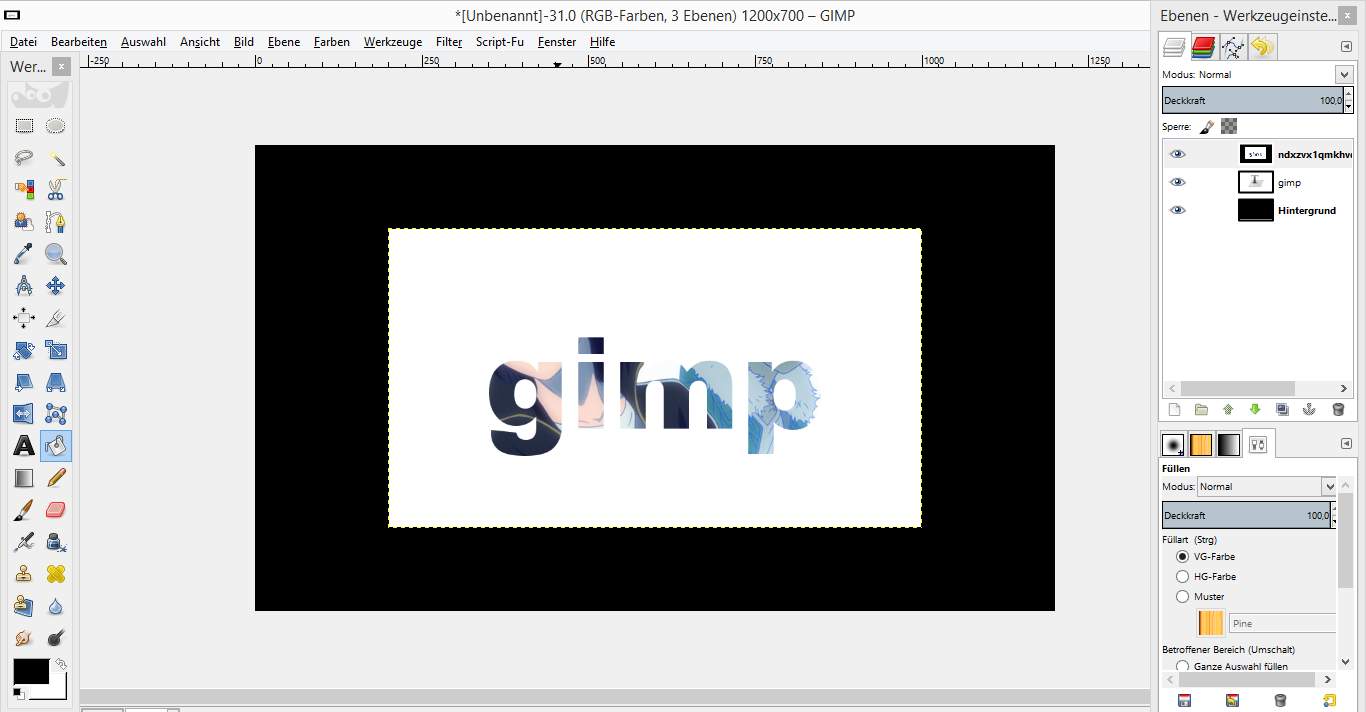The width and height of the screenshot is (1366, 712).
Task: Collapse the tool options dock via arrow
Action: [x=1346, y=443]
